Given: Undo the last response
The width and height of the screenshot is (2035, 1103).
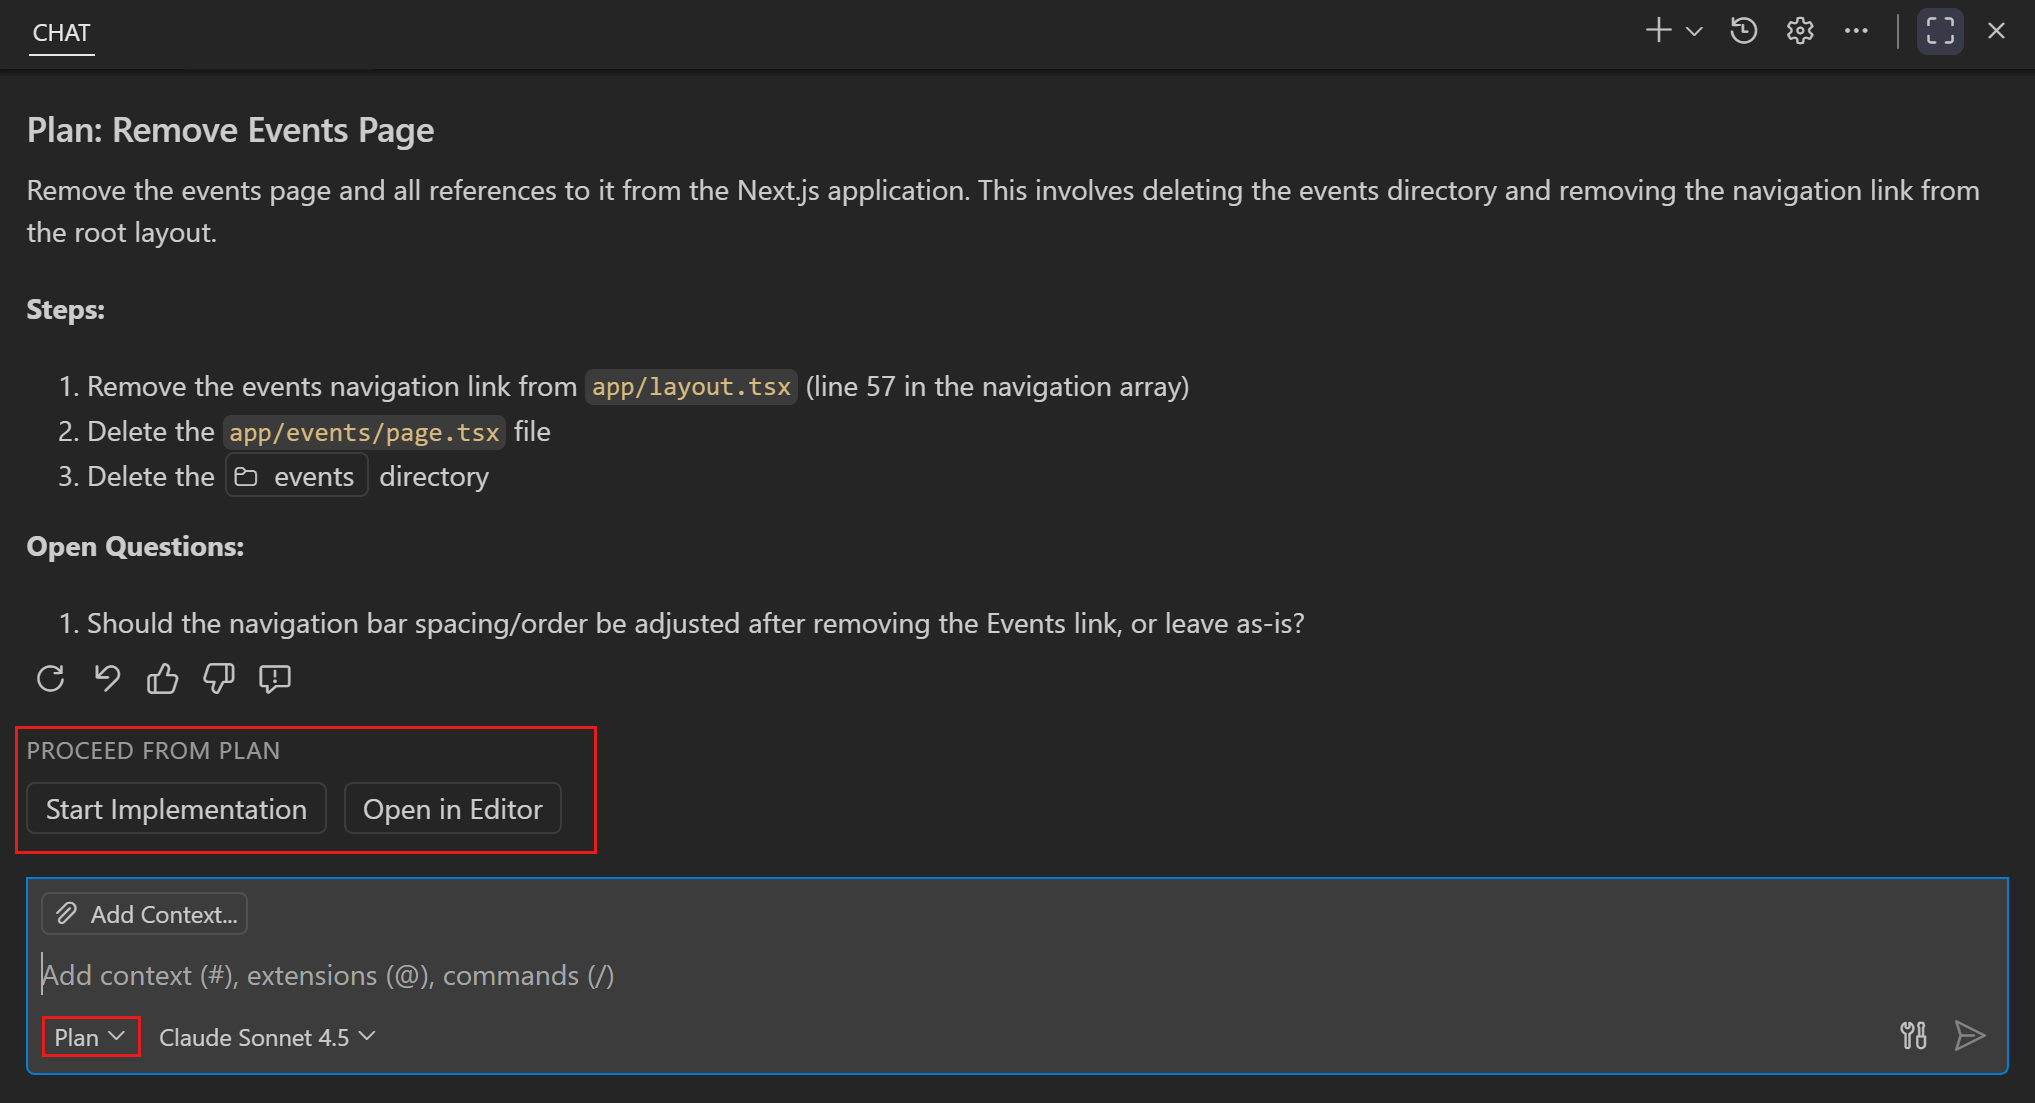Looking at the screenshot, I should (x=107, y=678).
